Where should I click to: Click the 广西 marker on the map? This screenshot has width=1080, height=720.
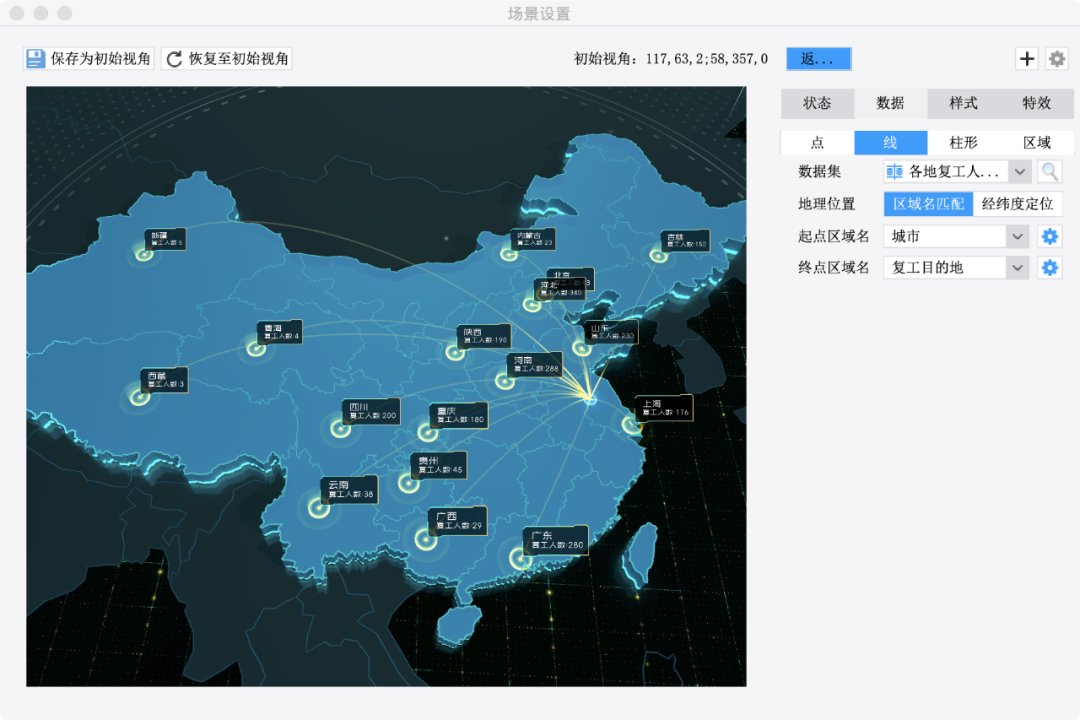click(x=426, y=539)
